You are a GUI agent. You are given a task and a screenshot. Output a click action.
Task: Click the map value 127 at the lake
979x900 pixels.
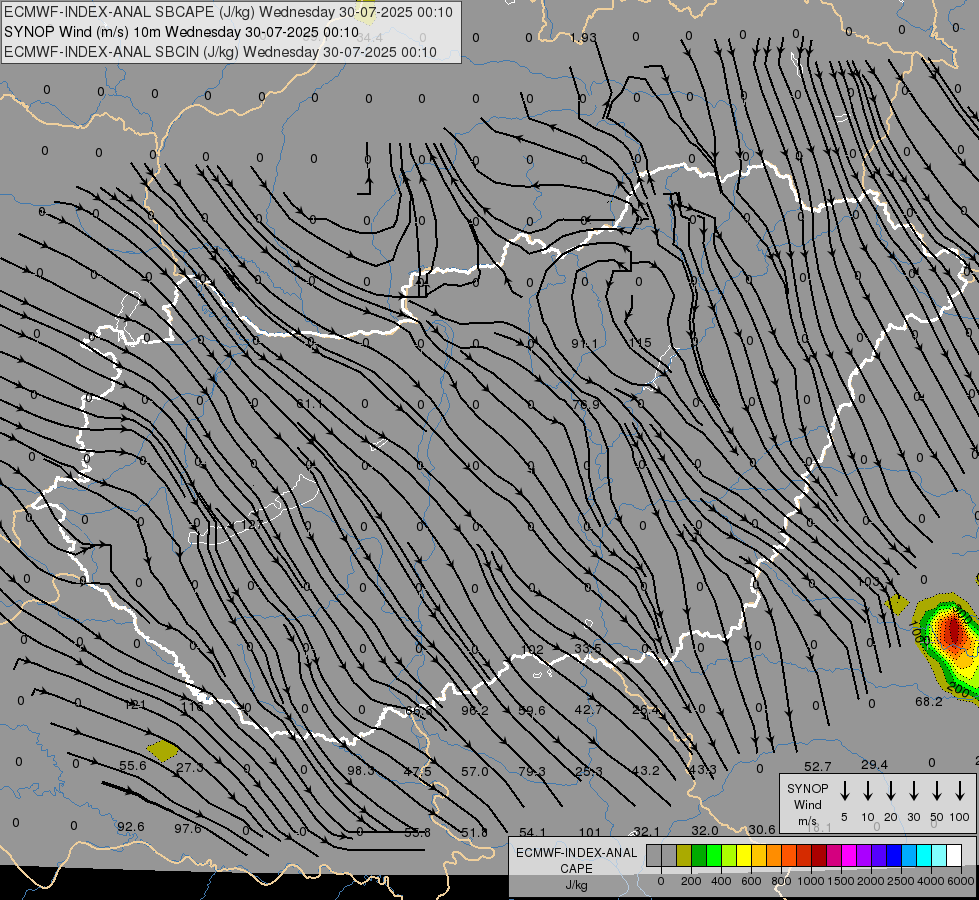click(x=251, y=524)
